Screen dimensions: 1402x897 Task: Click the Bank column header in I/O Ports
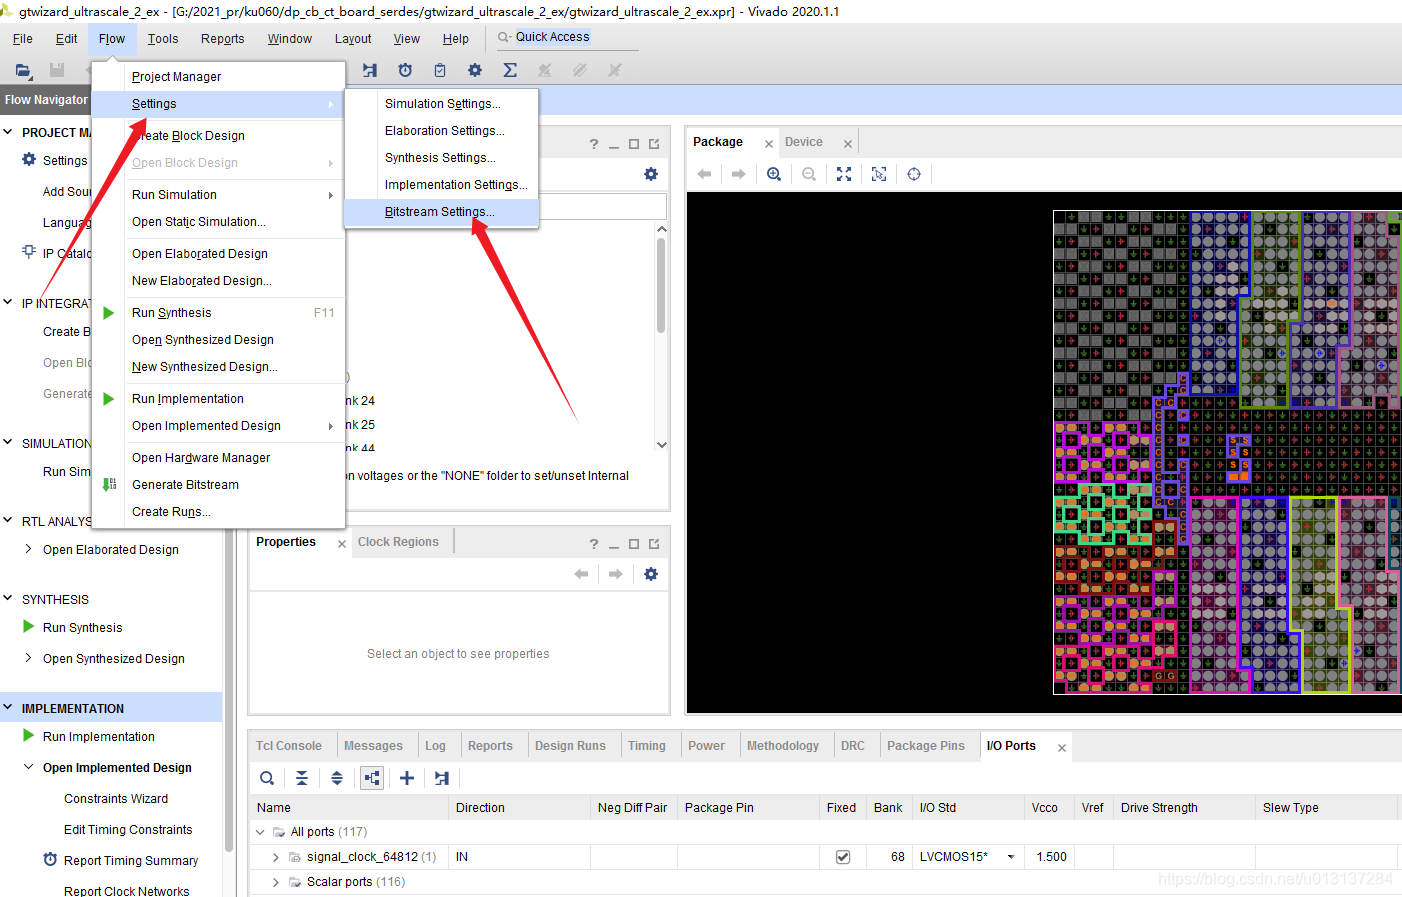(x=887, y=808)
